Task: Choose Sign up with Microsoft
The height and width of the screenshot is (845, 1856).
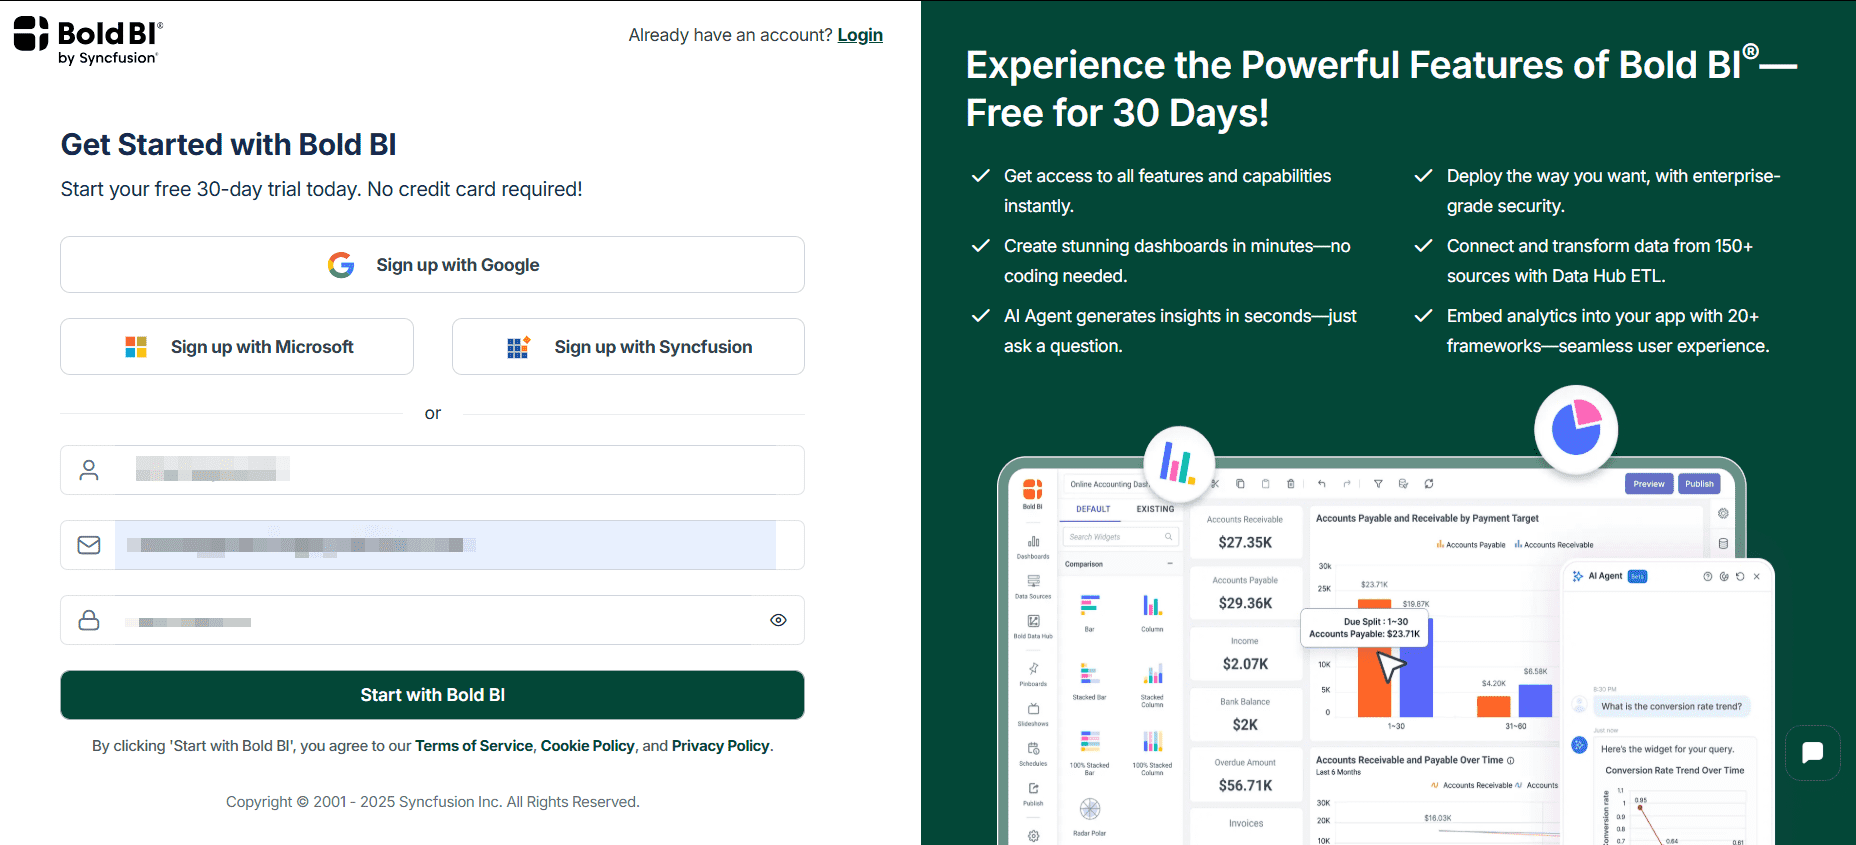Action: 237,347
